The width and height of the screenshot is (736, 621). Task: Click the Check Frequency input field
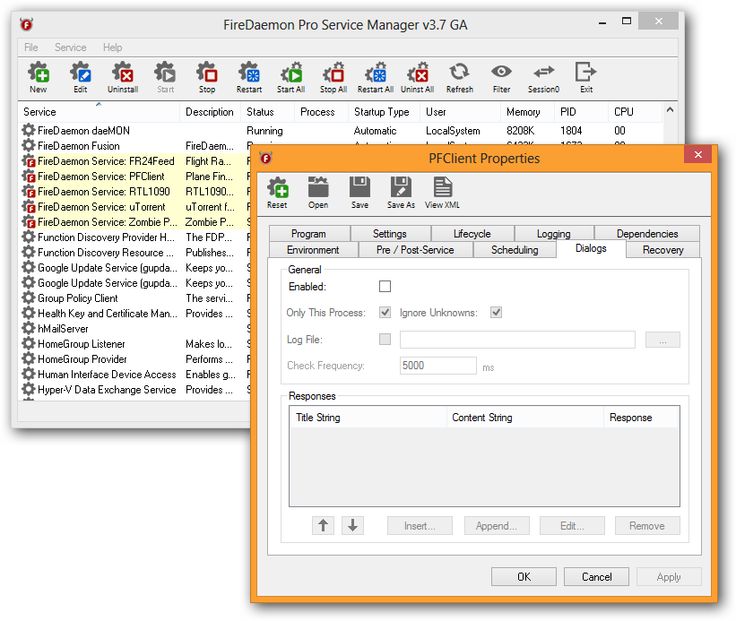pos(438,366)
